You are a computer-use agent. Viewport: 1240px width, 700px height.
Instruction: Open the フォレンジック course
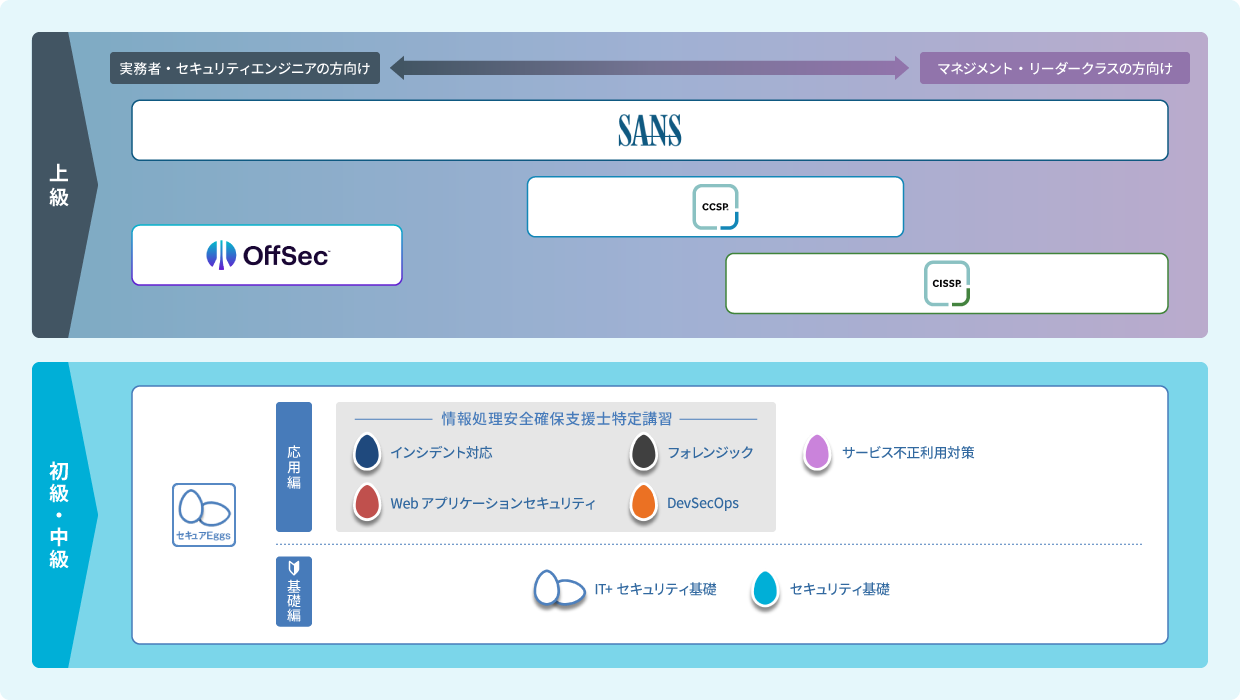(710, 452)
